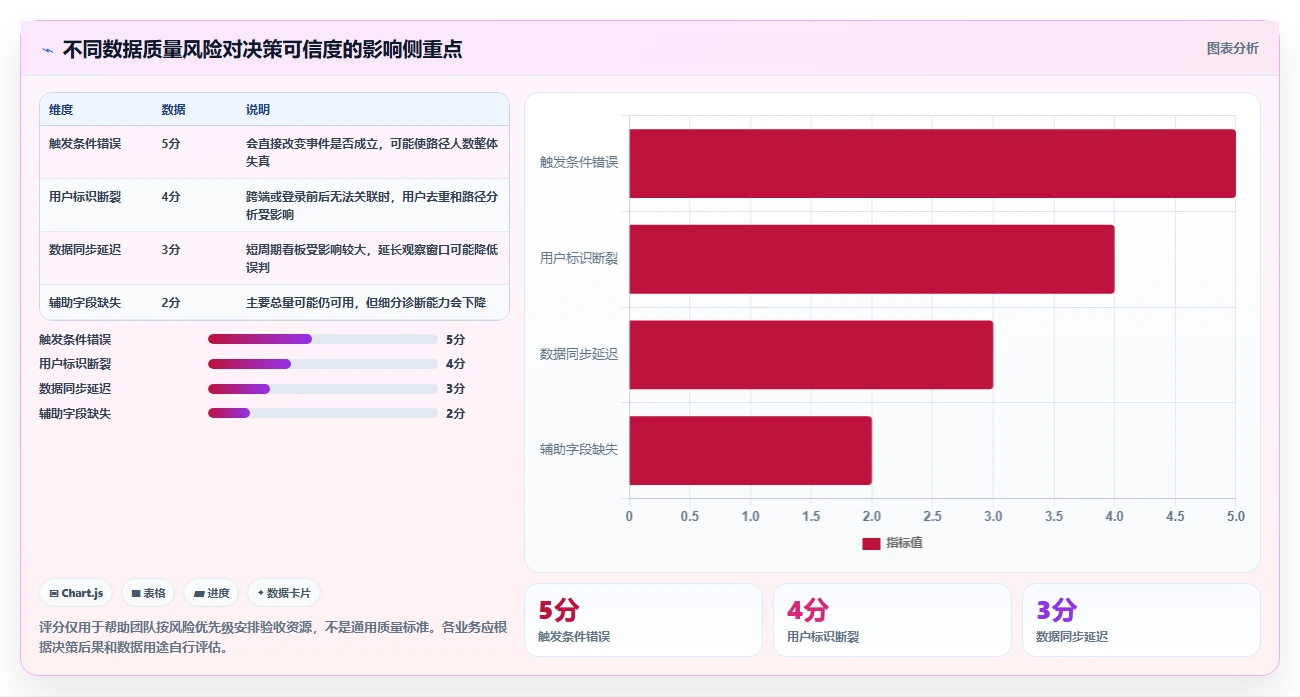Image resolution: width=1300 pixels, height=697 pixels.
Task: Click the lightning icon beside the page title
Action: pyautogui.click(x=47, y=50)
